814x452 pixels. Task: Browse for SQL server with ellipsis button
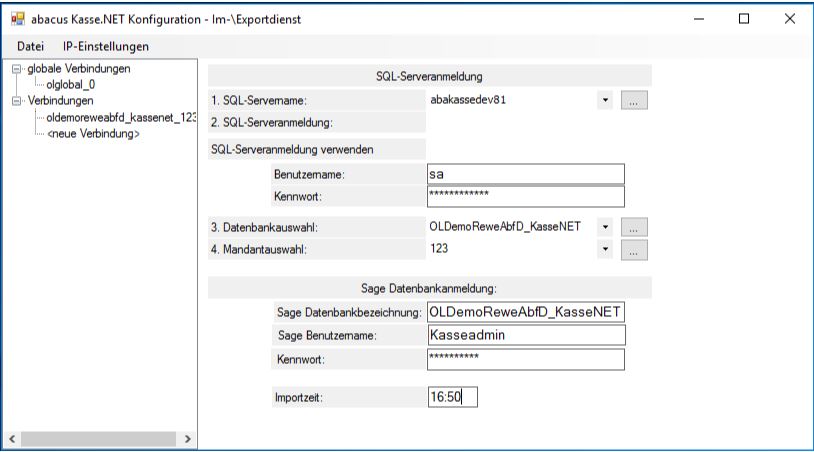click(x=635, y=100)
